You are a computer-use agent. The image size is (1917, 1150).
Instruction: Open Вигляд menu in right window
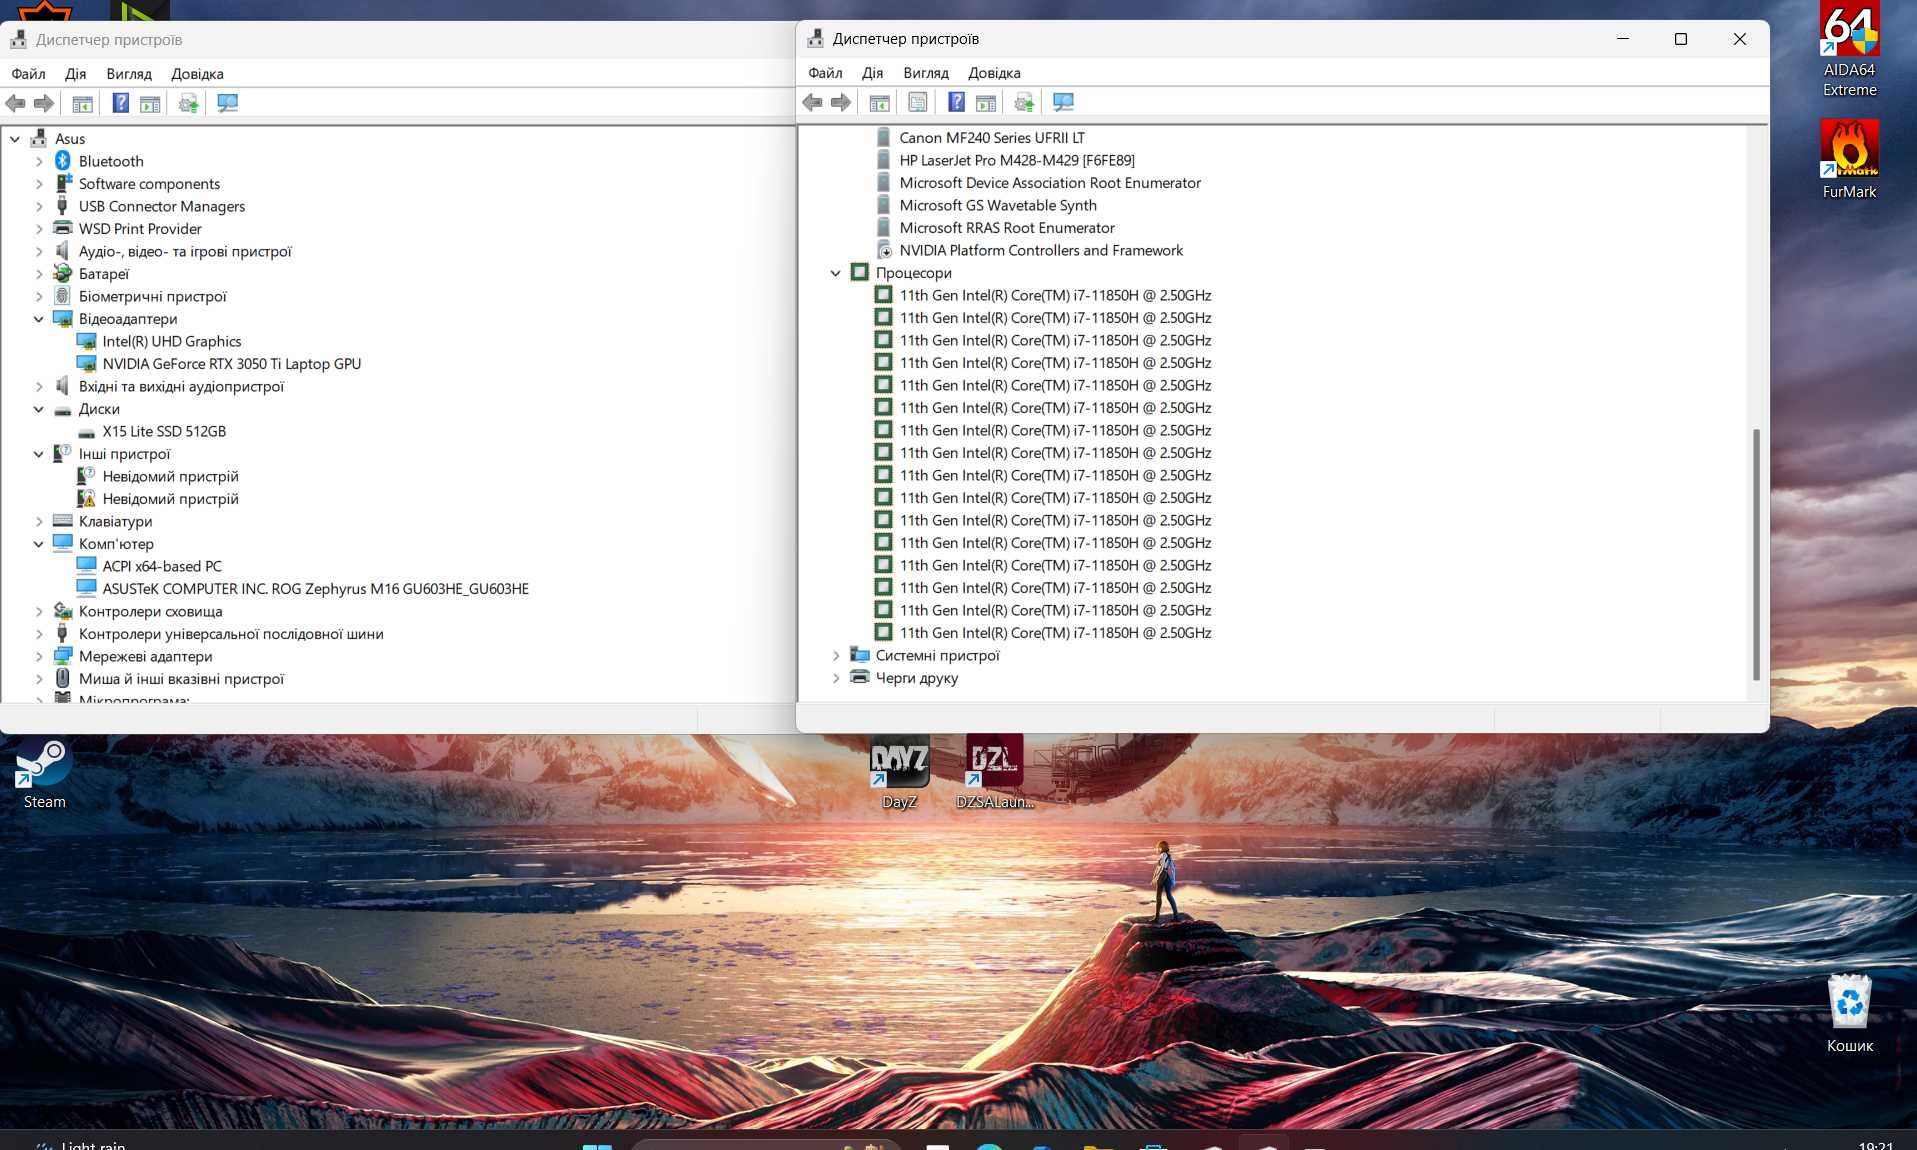pos(926,73)
